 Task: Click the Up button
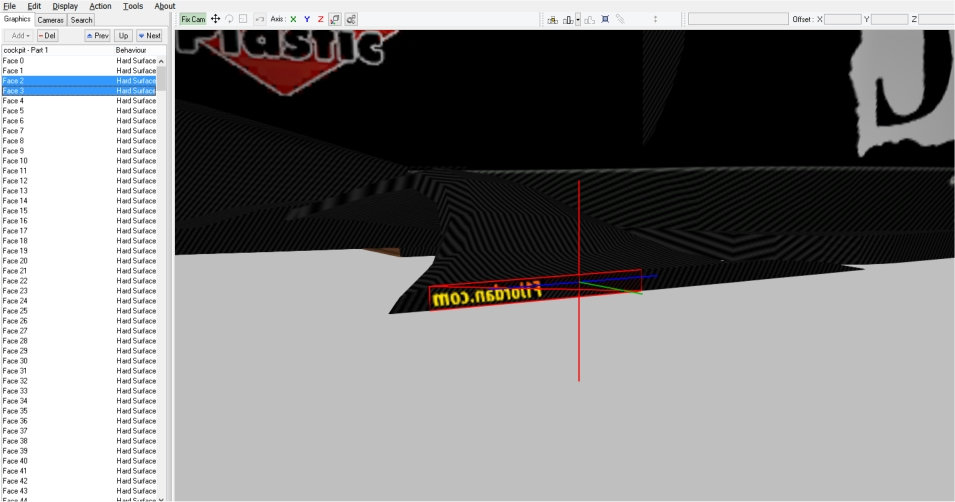click(x=124, y=36)
